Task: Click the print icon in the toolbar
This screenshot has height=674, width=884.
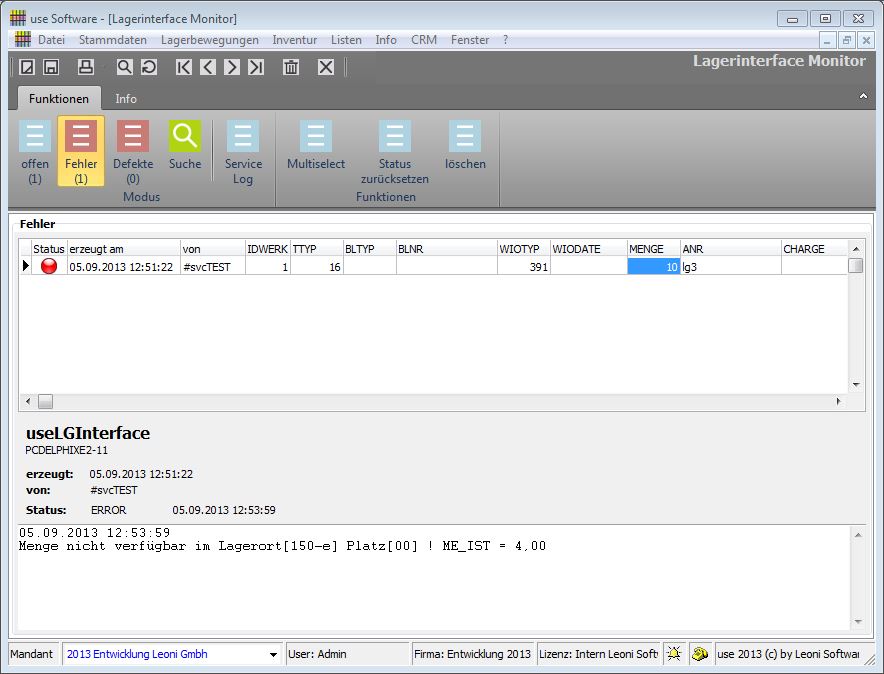Action: pyautogui.click(x=86, y=67)
